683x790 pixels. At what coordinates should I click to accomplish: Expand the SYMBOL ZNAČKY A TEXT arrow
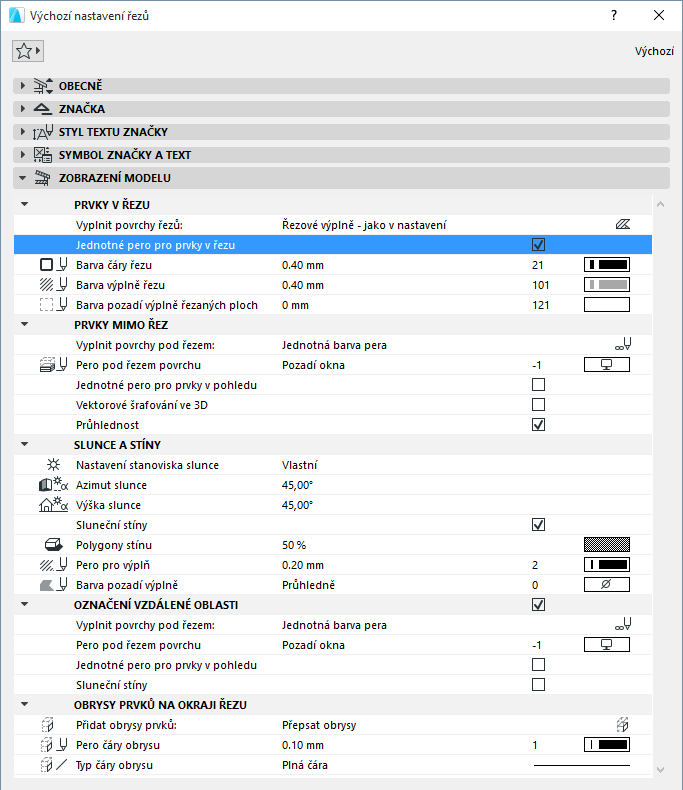click(x=23, y=155)
